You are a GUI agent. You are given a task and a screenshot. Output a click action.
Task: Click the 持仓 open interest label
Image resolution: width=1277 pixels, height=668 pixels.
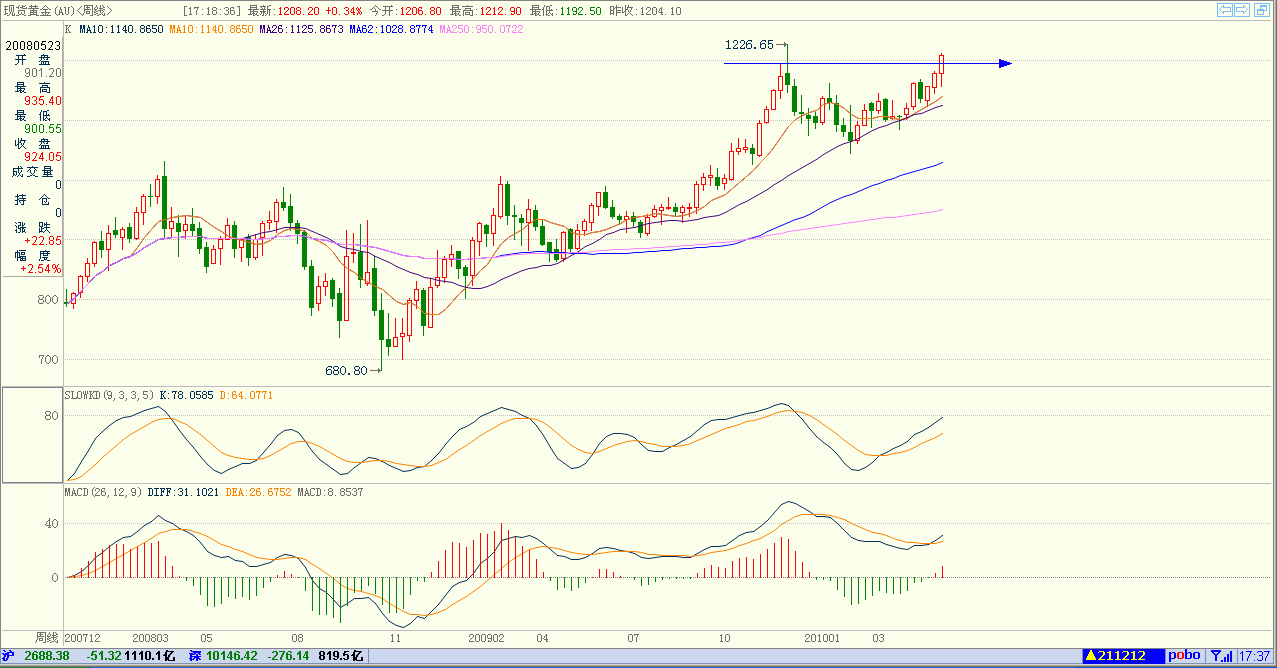coord(32,200)
